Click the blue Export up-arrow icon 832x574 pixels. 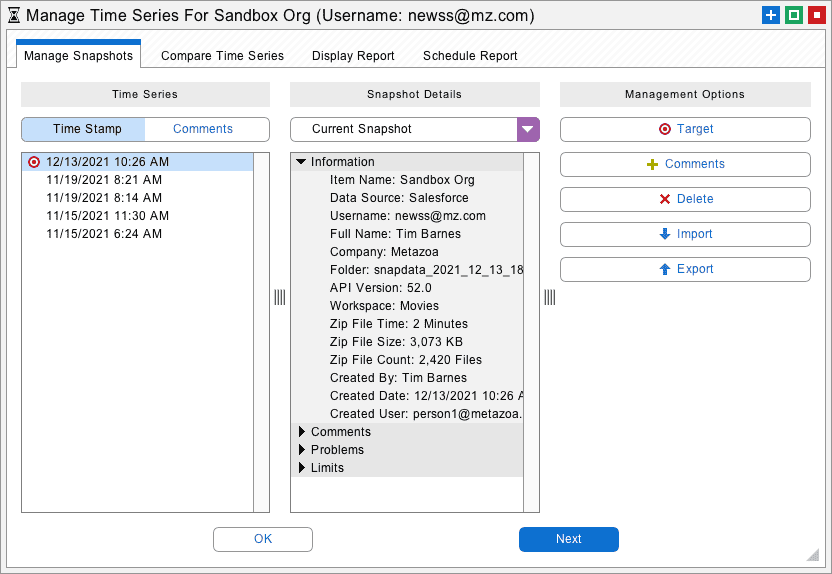coord(665,269)
